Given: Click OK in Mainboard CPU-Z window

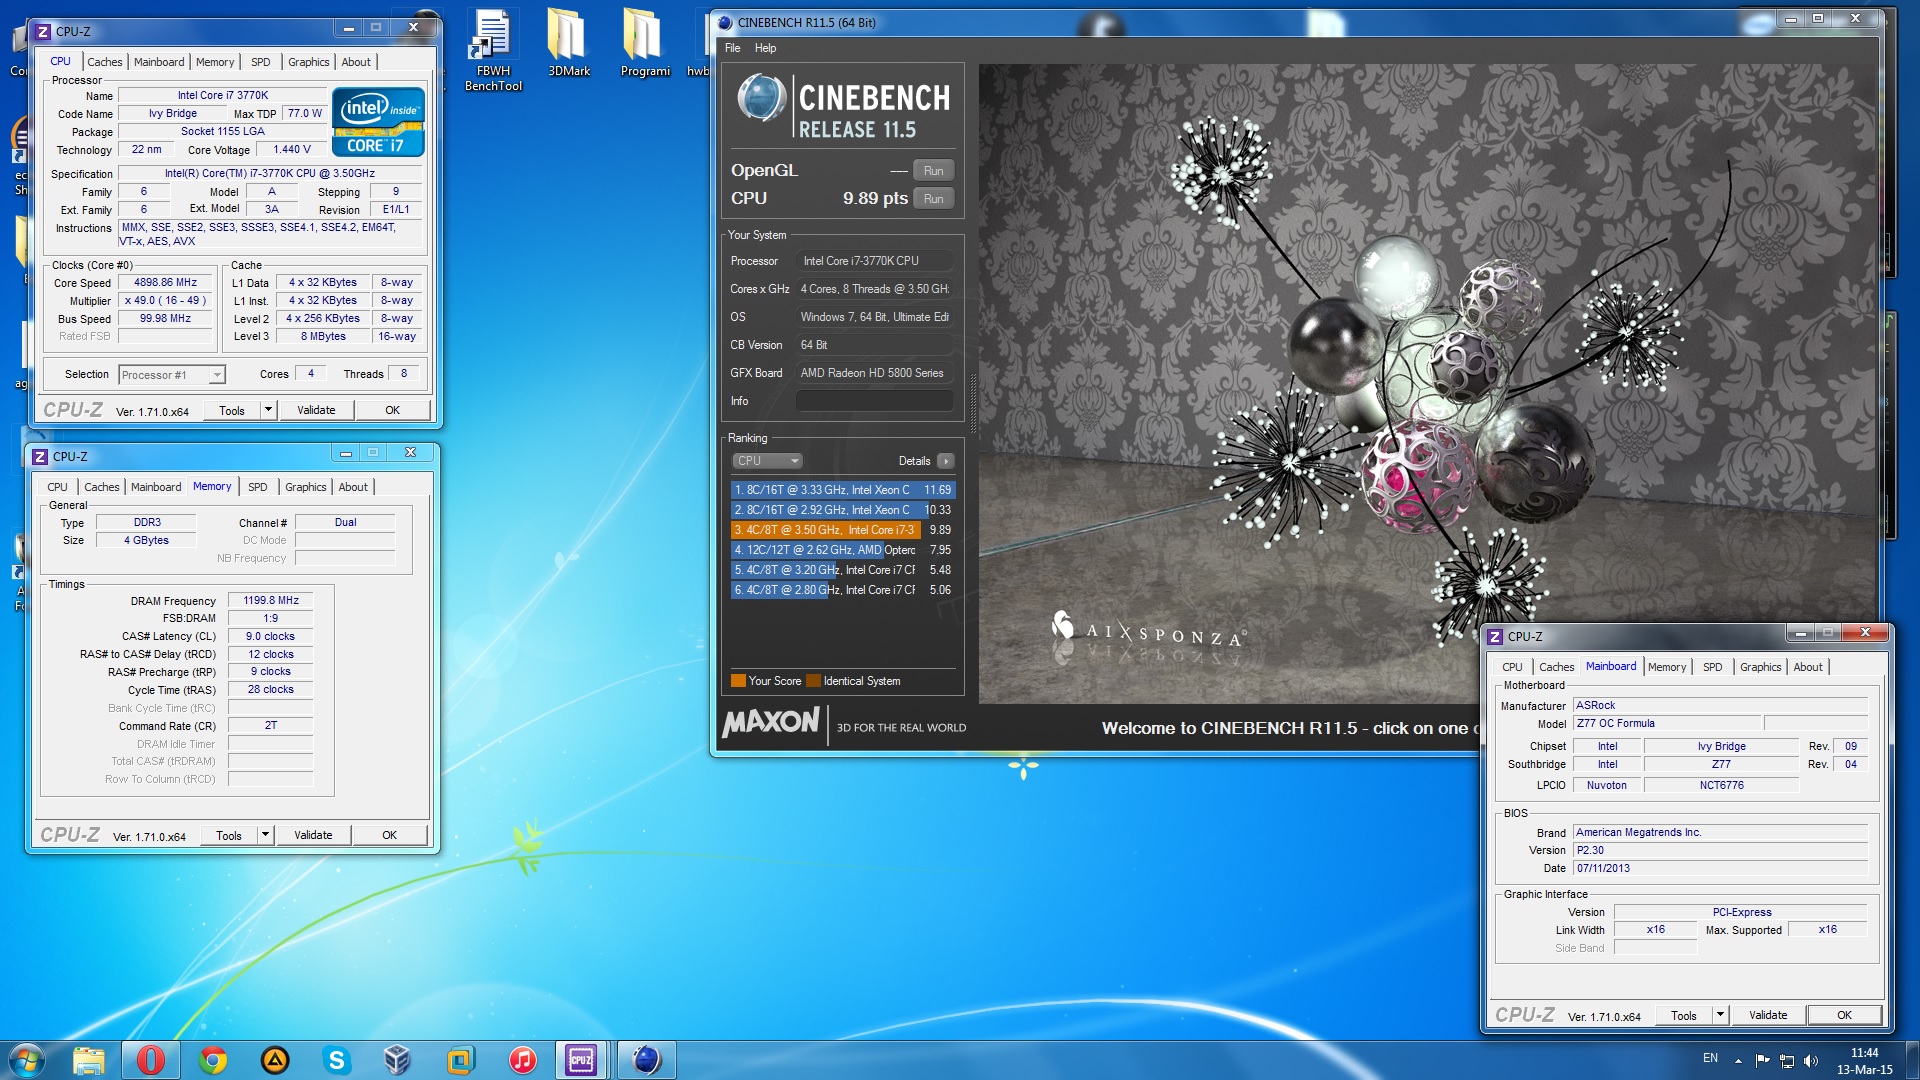Looking at the screenshot, I should tap(1844, 1015).
